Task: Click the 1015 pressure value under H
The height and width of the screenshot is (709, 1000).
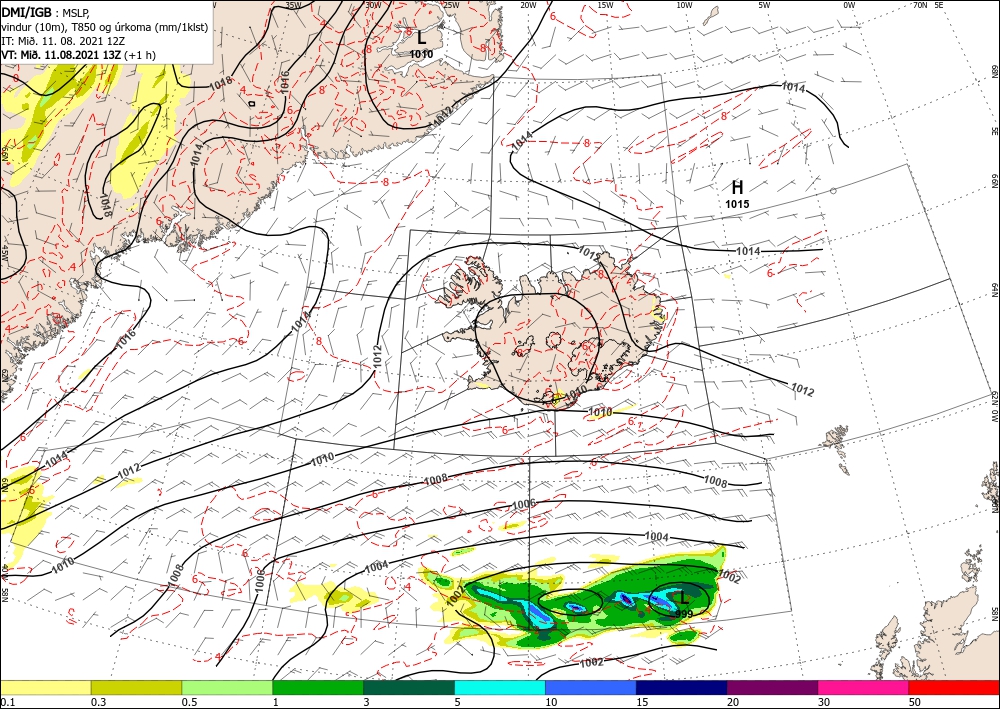Action: pos(737,204)
